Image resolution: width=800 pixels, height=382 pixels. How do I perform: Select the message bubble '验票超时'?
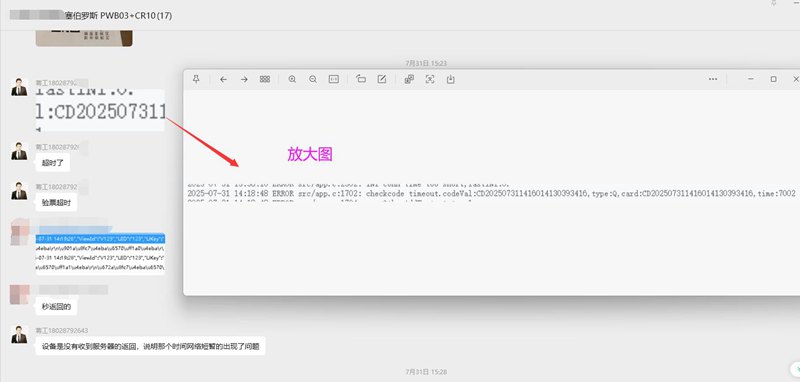[56, 202]
